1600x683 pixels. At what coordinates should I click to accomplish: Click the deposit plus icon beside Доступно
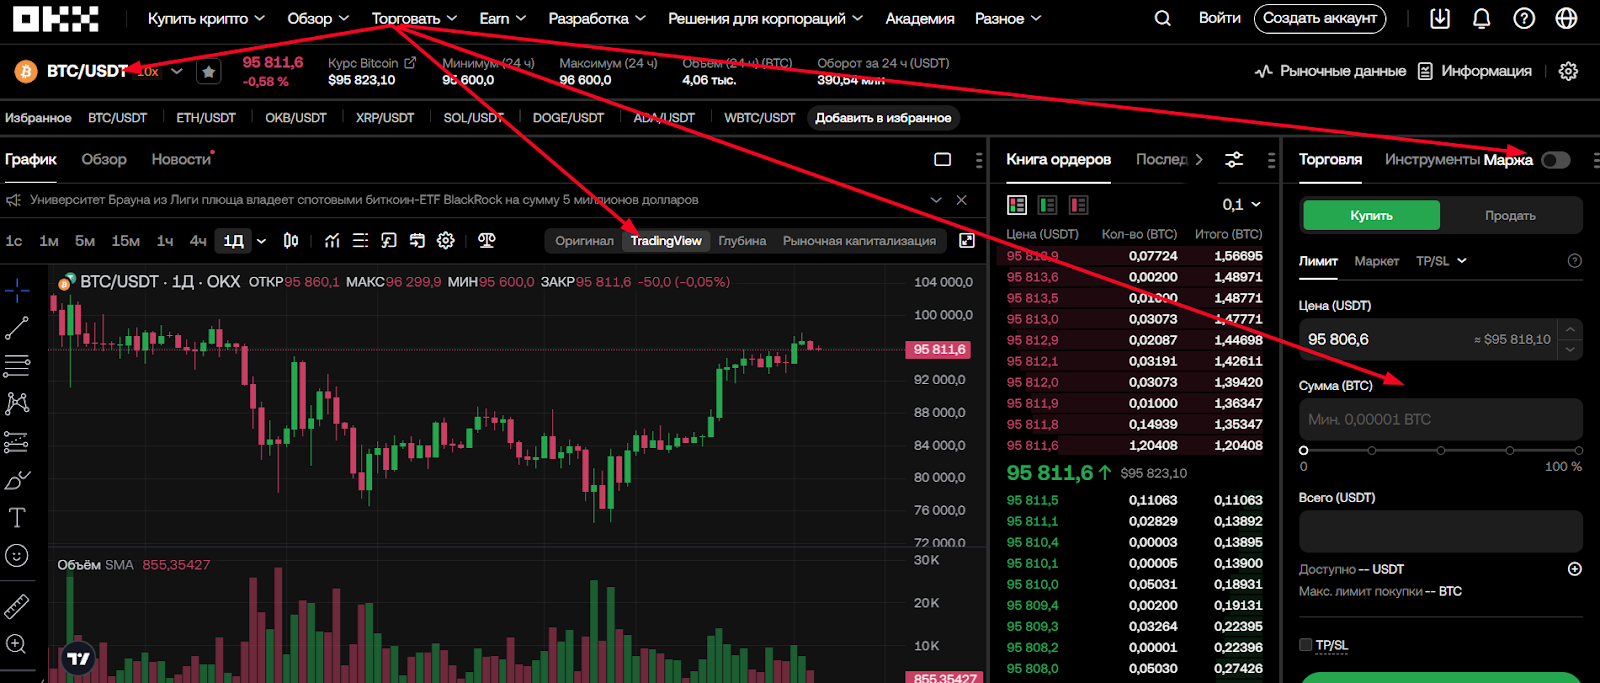[x=1575, y=569]
